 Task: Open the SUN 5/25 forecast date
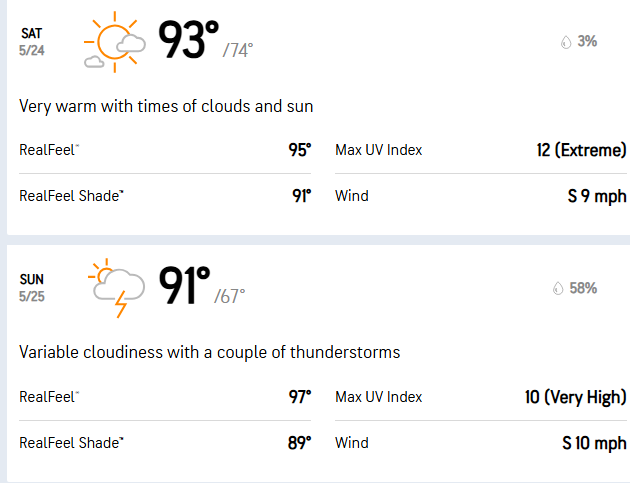coord(33,288)
